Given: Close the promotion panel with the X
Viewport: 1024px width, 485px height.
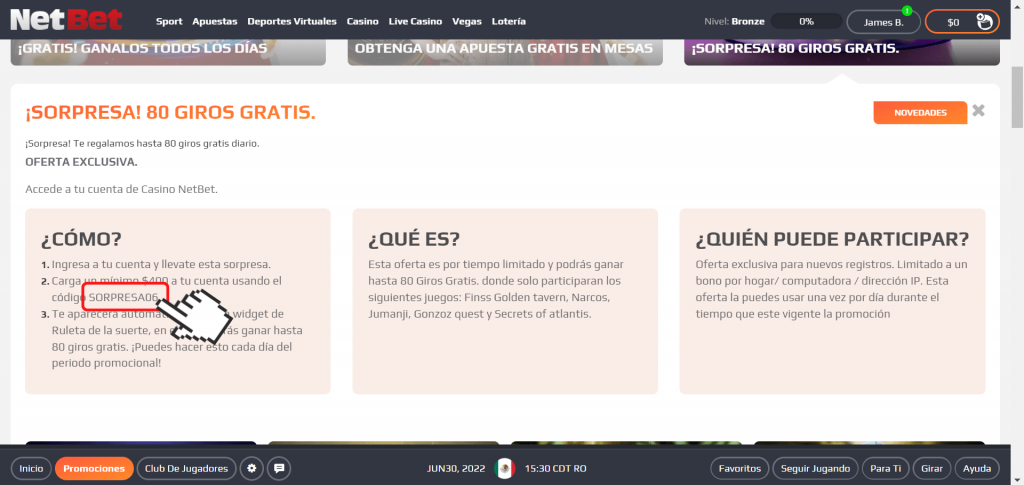Looking at the screenshot, I should 978,110.
